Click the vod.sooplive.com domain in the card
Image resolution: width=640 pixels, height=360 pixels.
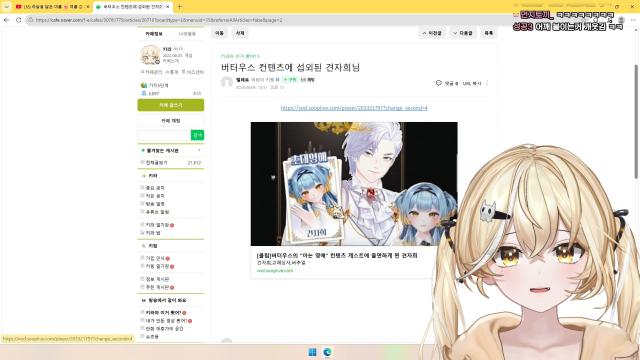pos(275,270)
